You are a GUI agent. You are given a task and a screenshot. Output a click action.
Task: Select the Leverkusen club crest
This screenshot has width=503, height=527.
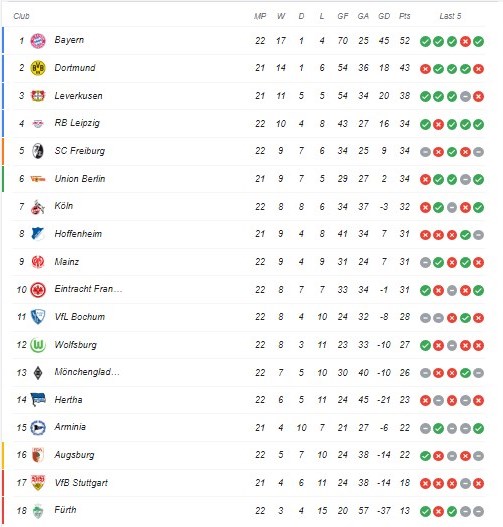(38, 96)
